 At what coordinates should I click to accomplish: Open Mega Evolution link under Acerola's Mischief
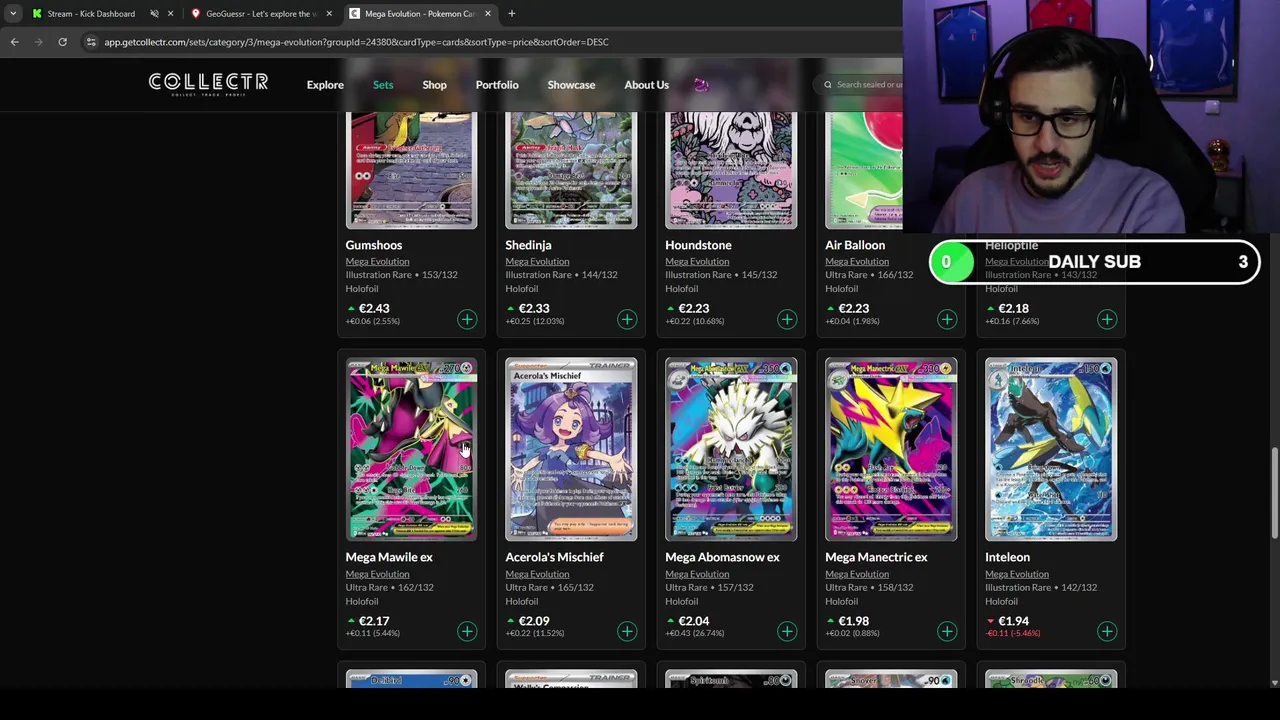coord(537,574)
